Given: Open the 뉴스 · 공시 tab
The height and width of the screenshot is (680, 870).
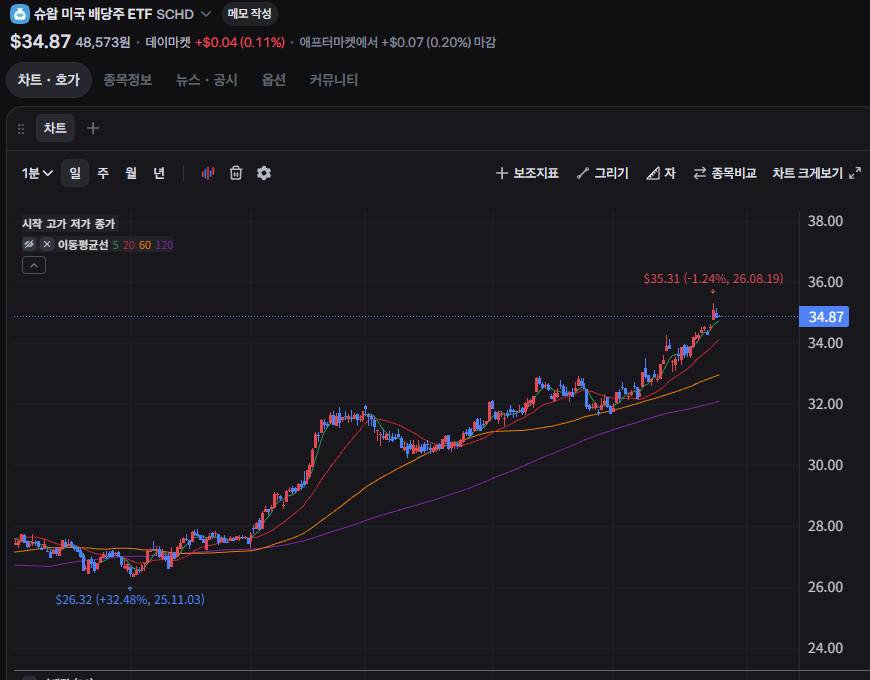Looking at the screenshot, I should [x=206, y=80].
